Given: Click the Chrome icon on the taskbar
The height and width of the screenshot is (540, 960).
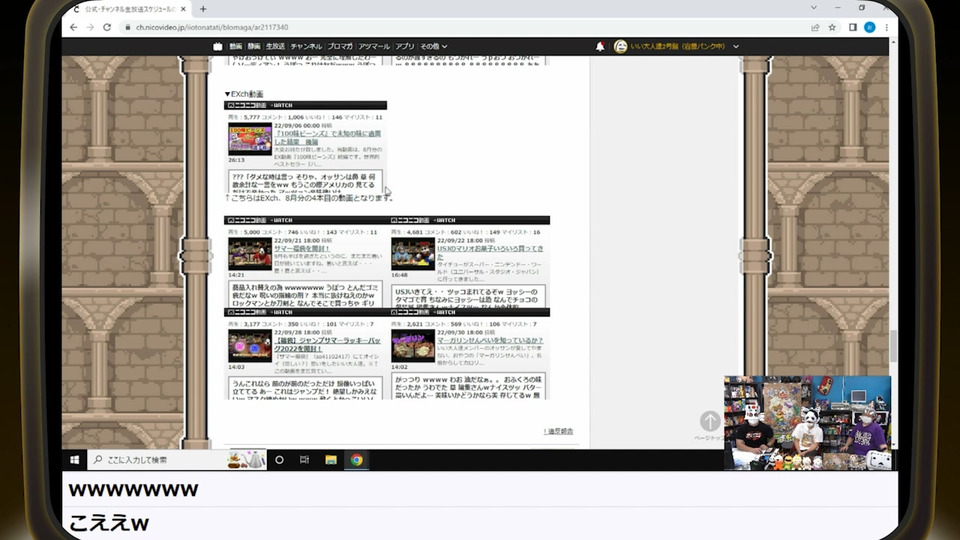Looking at the screenshot, I should pyautogui.click(x=357, y=460).
